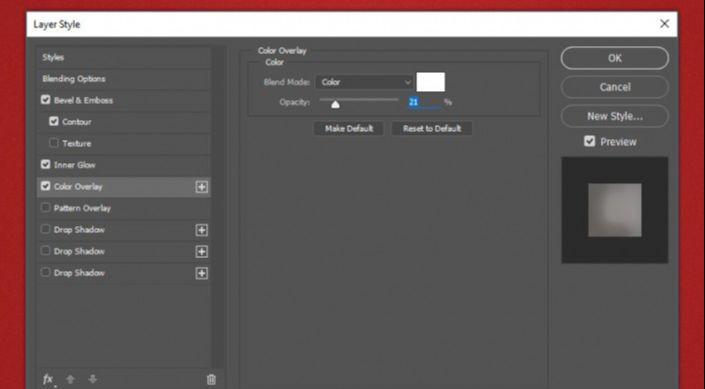Click the Cancel button
The width and height of the screenshot is (705, 389).
pyautogui.click(x=615, y=87)
